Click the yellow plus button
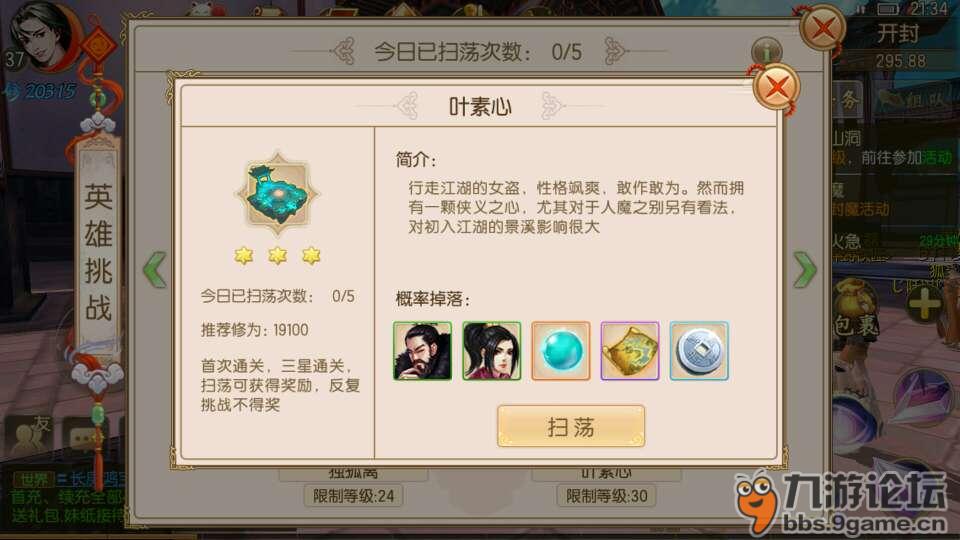This screenshot has width=960, height=540. click(x=924, y=302)
